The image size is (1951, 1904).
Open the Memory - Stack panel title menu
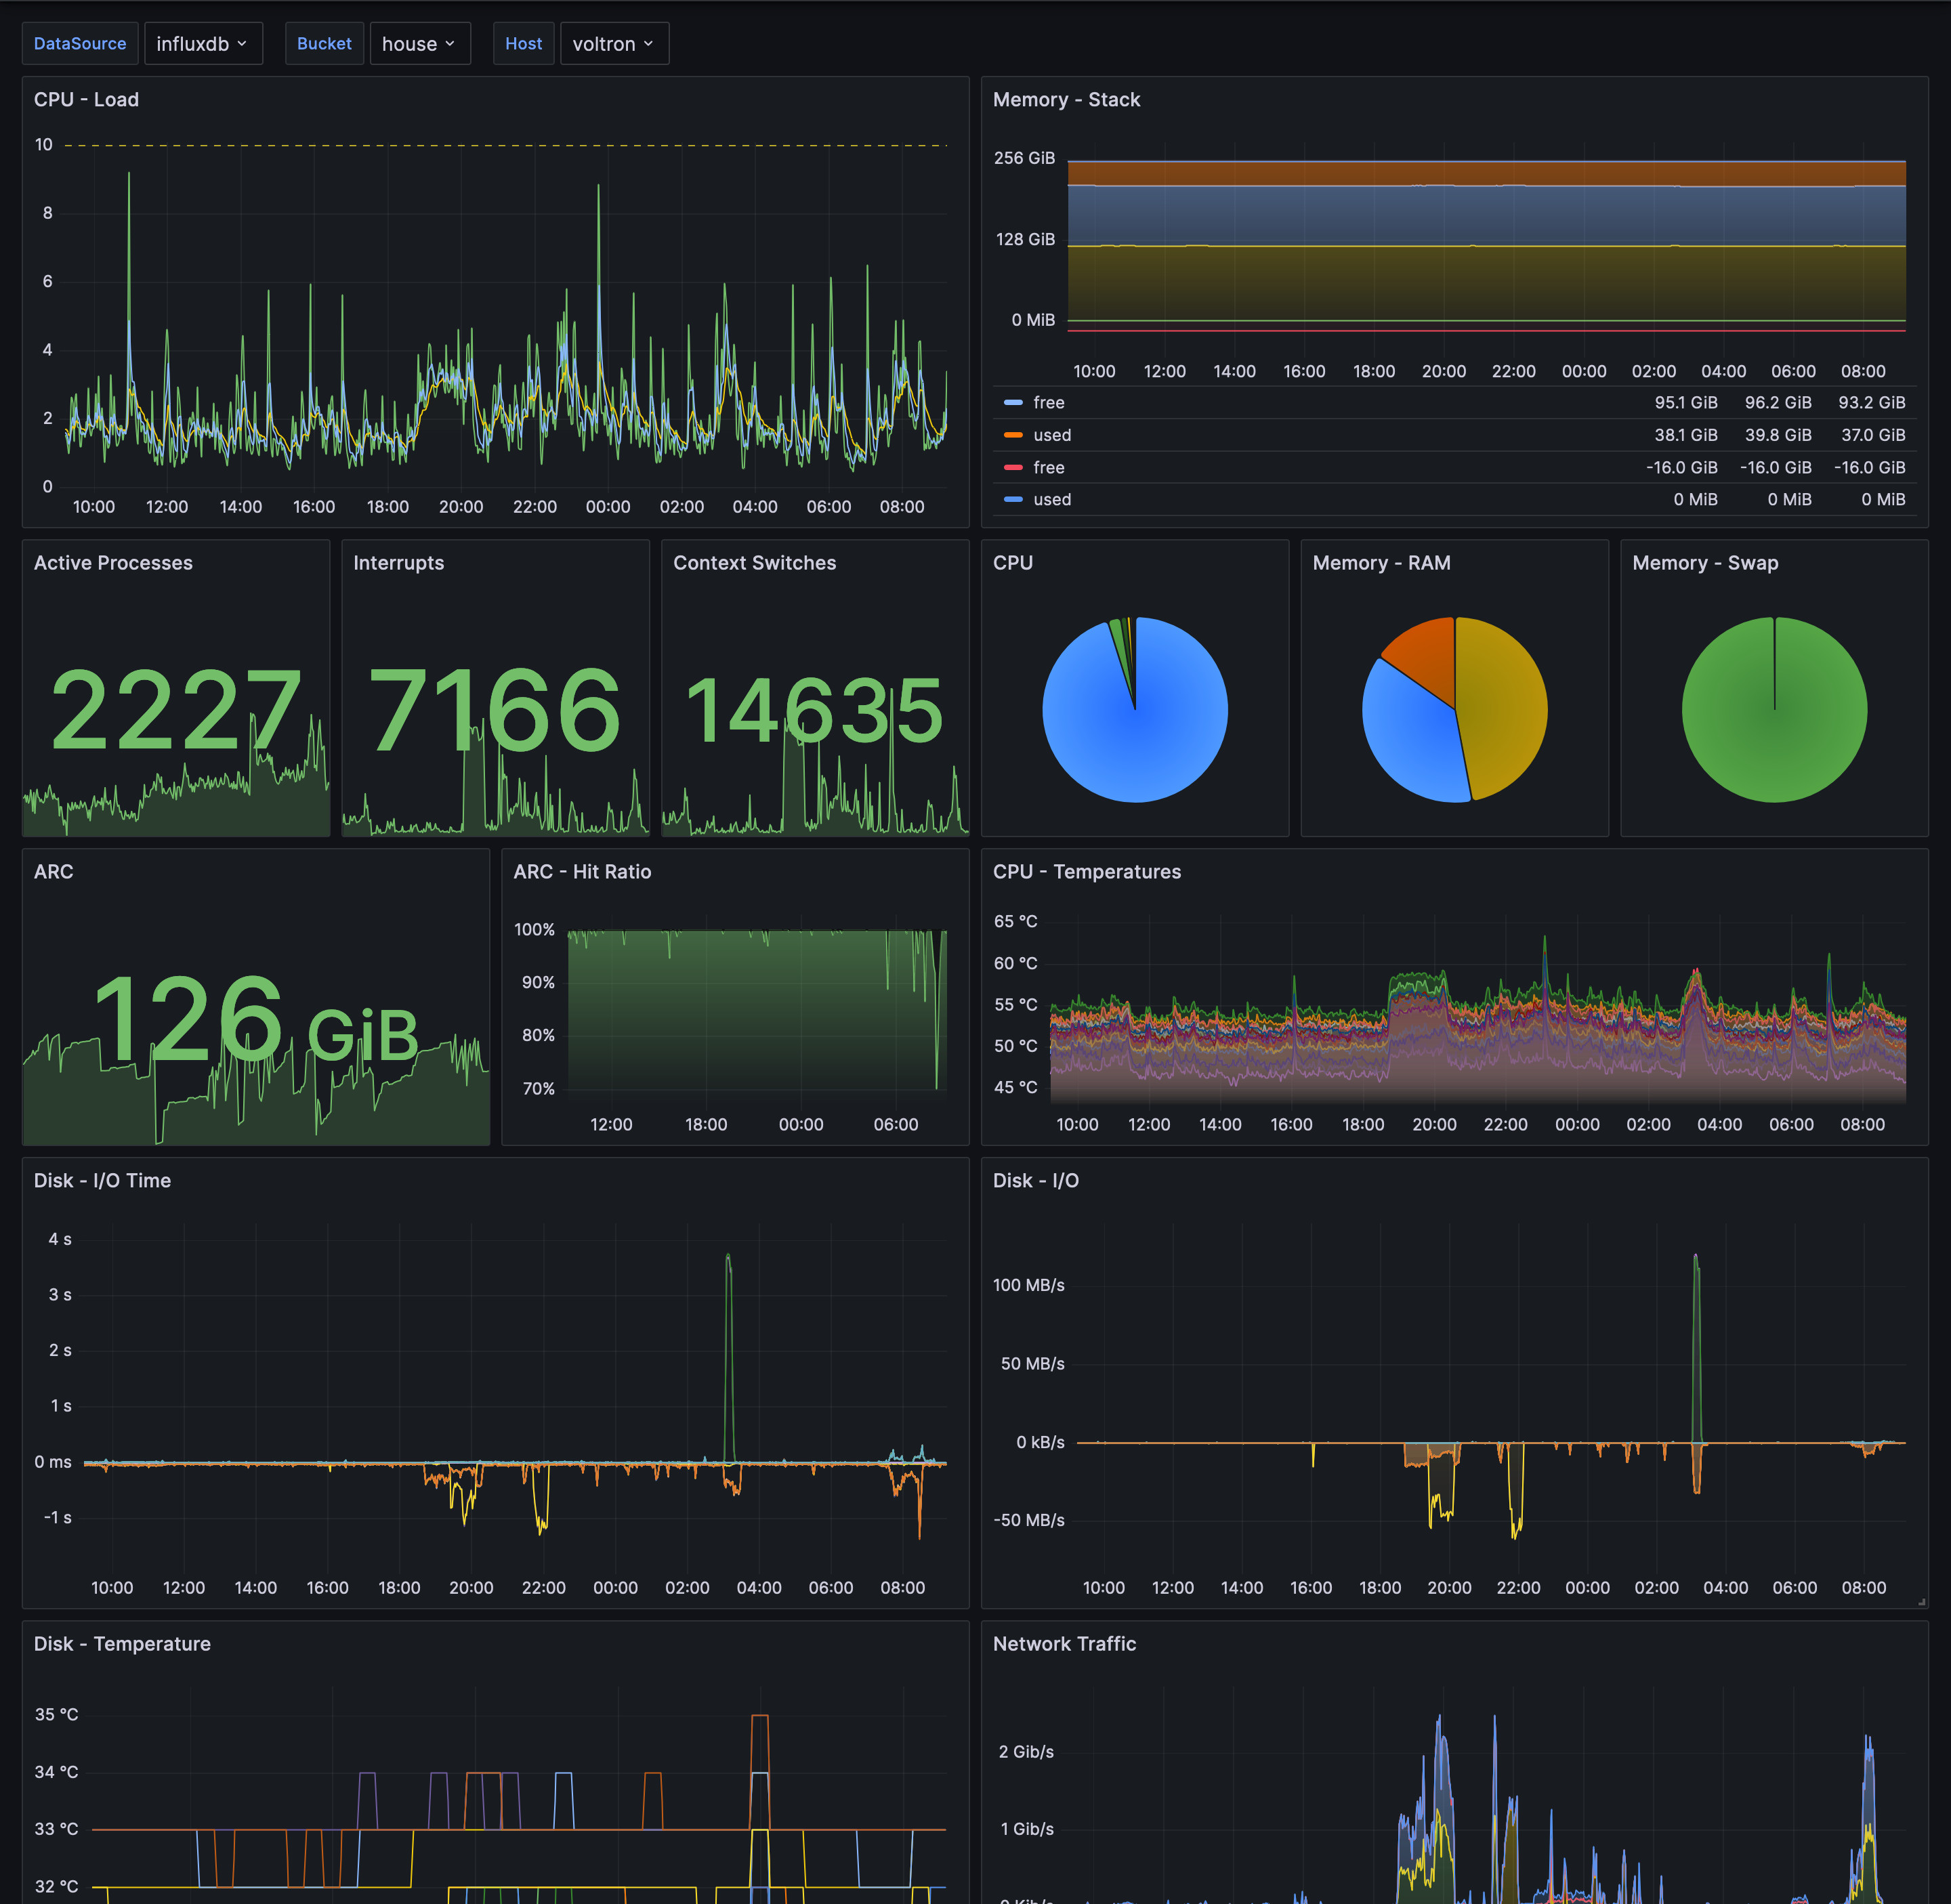[x=1067, y=100]
